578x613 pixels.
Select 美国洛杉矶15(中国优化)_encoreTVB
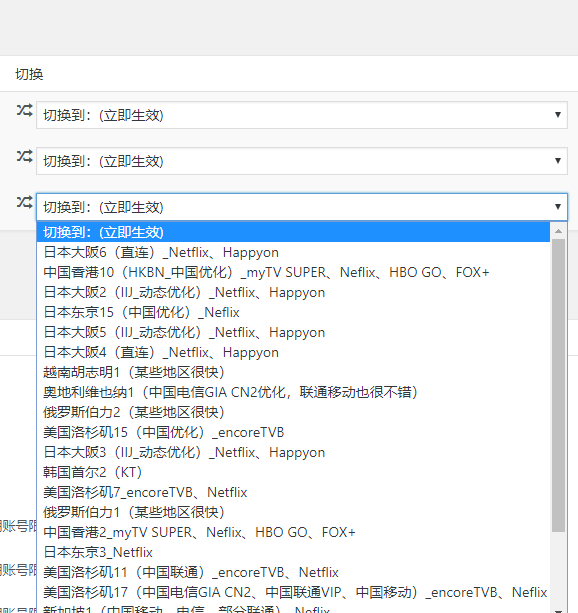293,432
